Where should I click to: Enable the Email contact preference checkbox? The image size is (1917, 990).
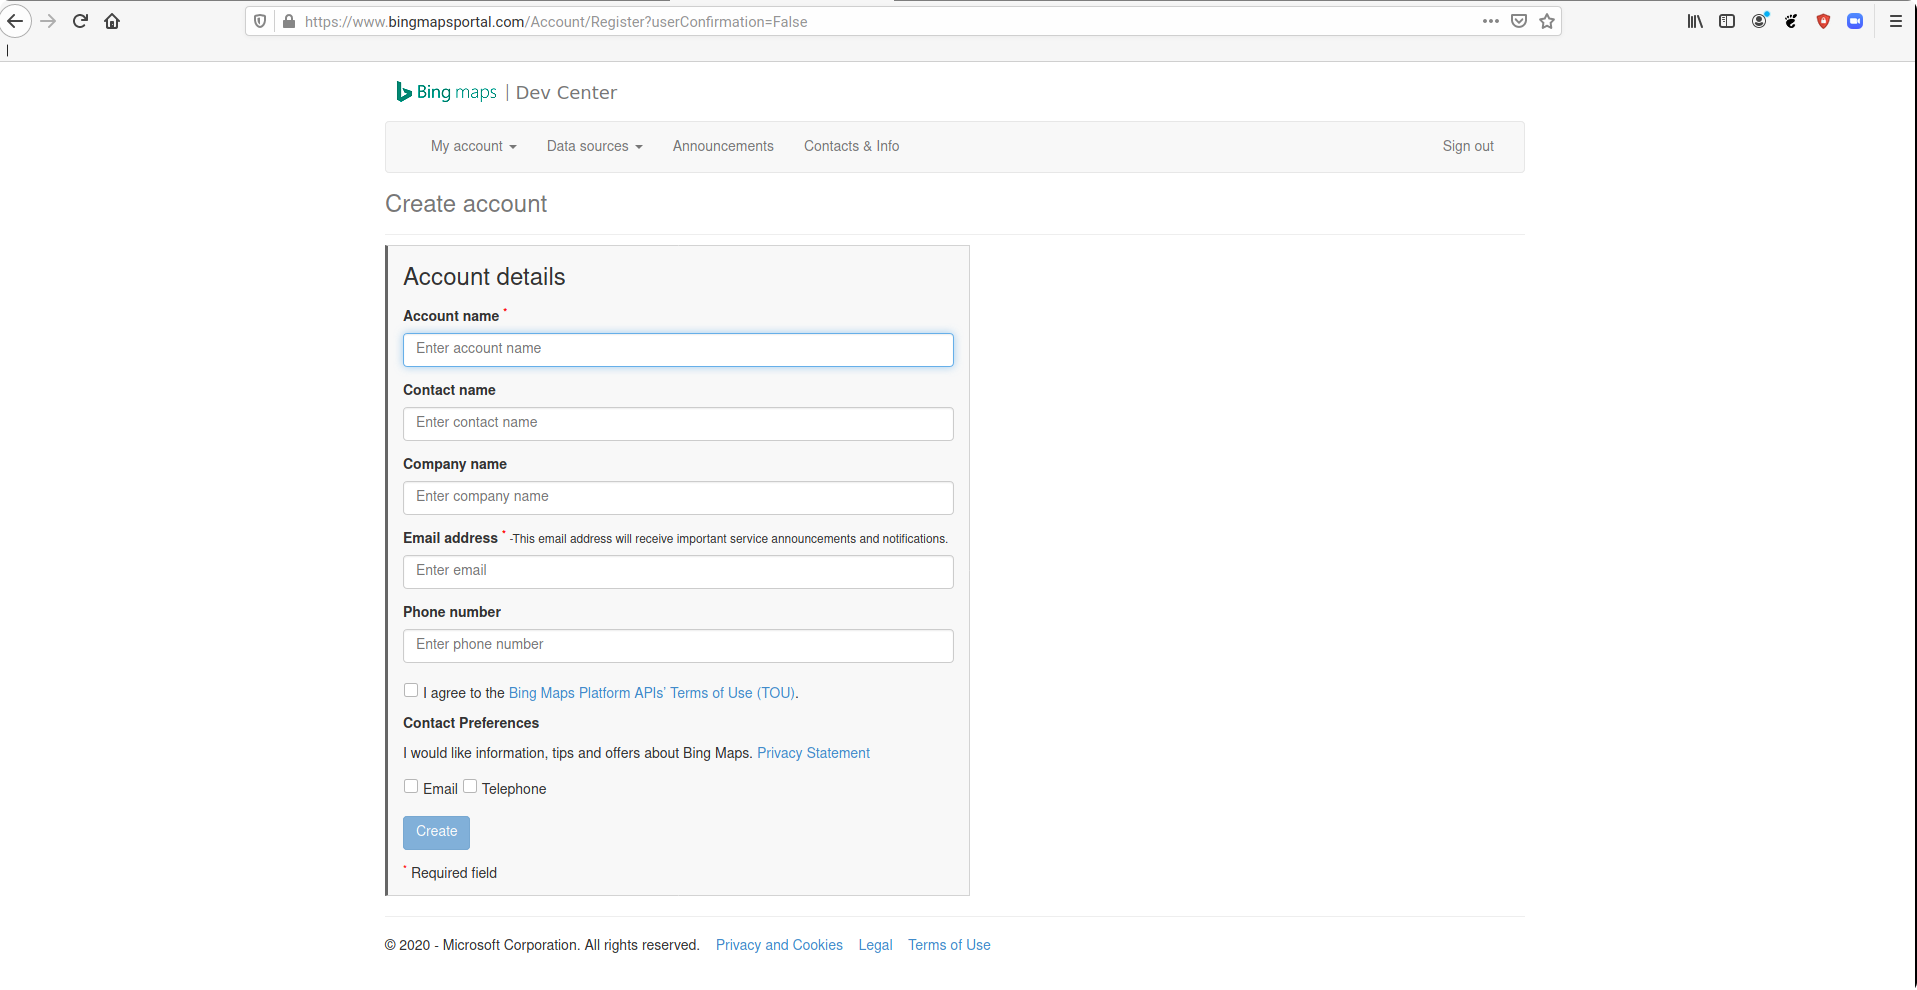(x=411, y=786)
